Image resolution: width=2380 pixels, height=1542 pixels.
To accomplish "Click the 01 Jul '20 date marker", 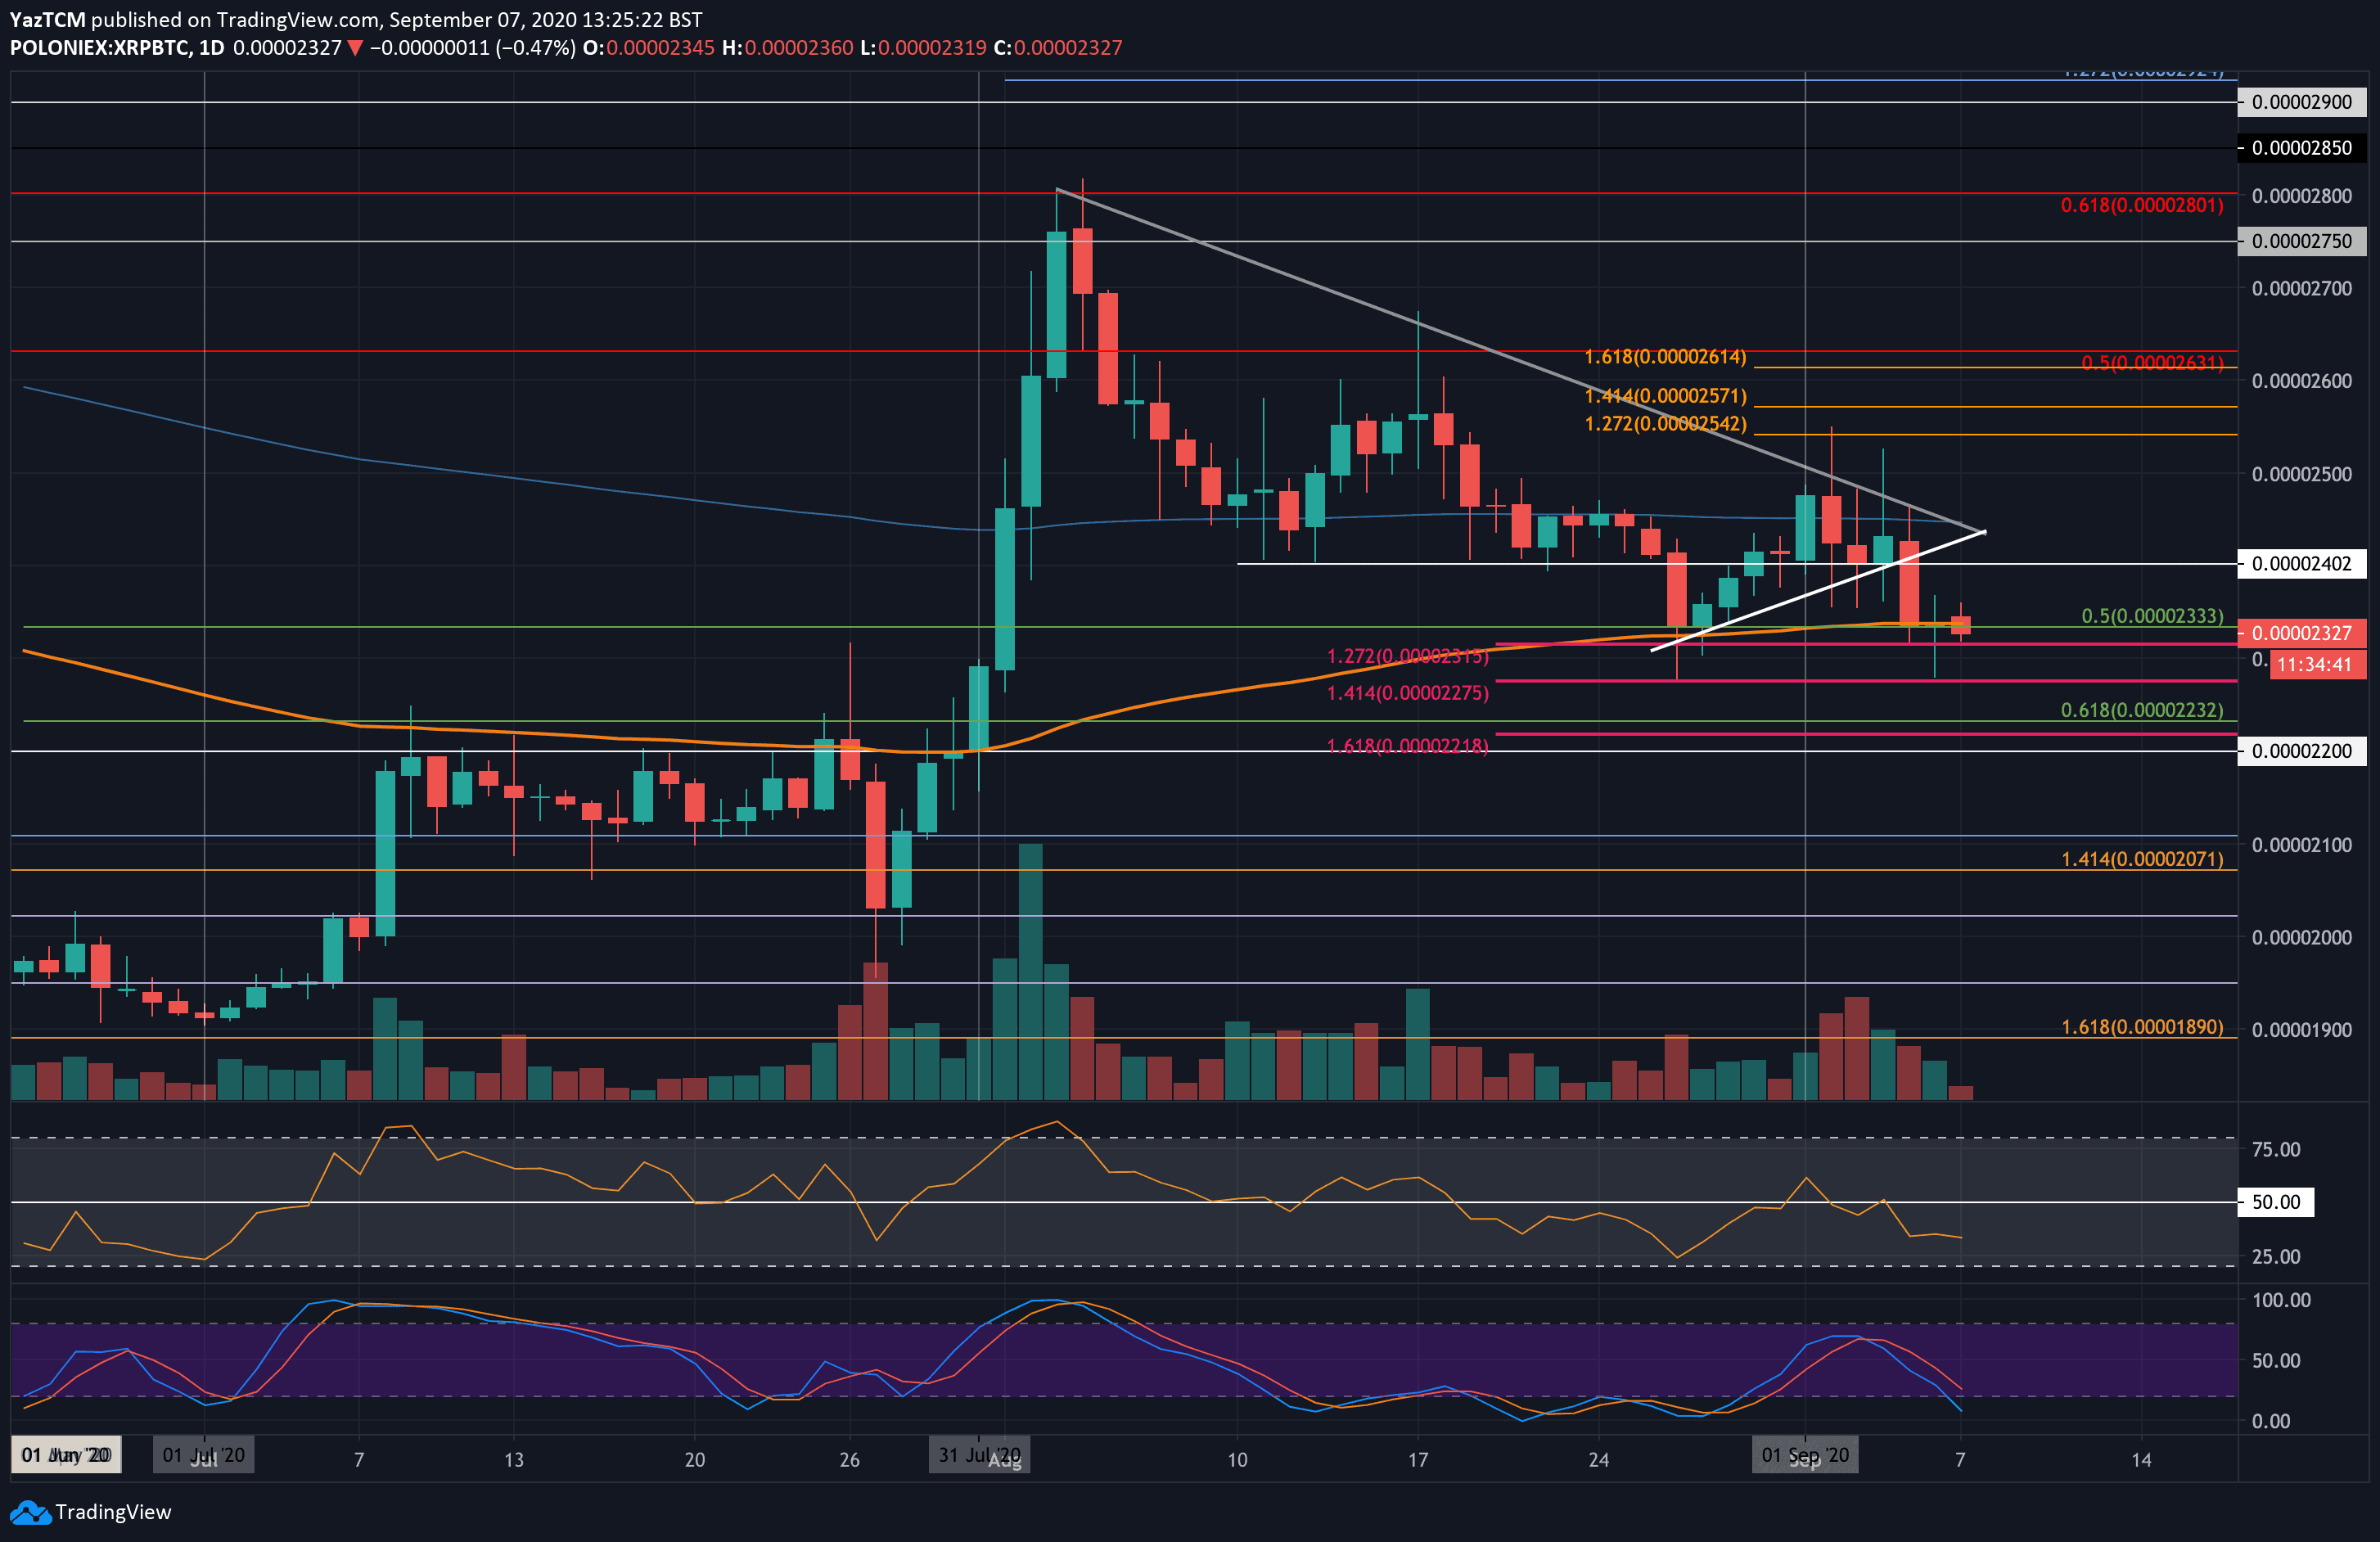I will 204,1455.
